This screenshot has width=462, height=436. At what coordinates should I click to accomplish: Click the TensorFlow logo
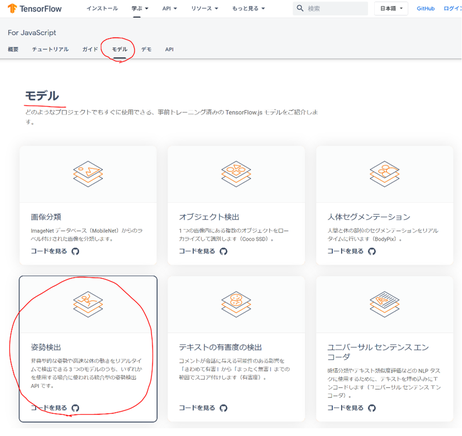[35, 9]
